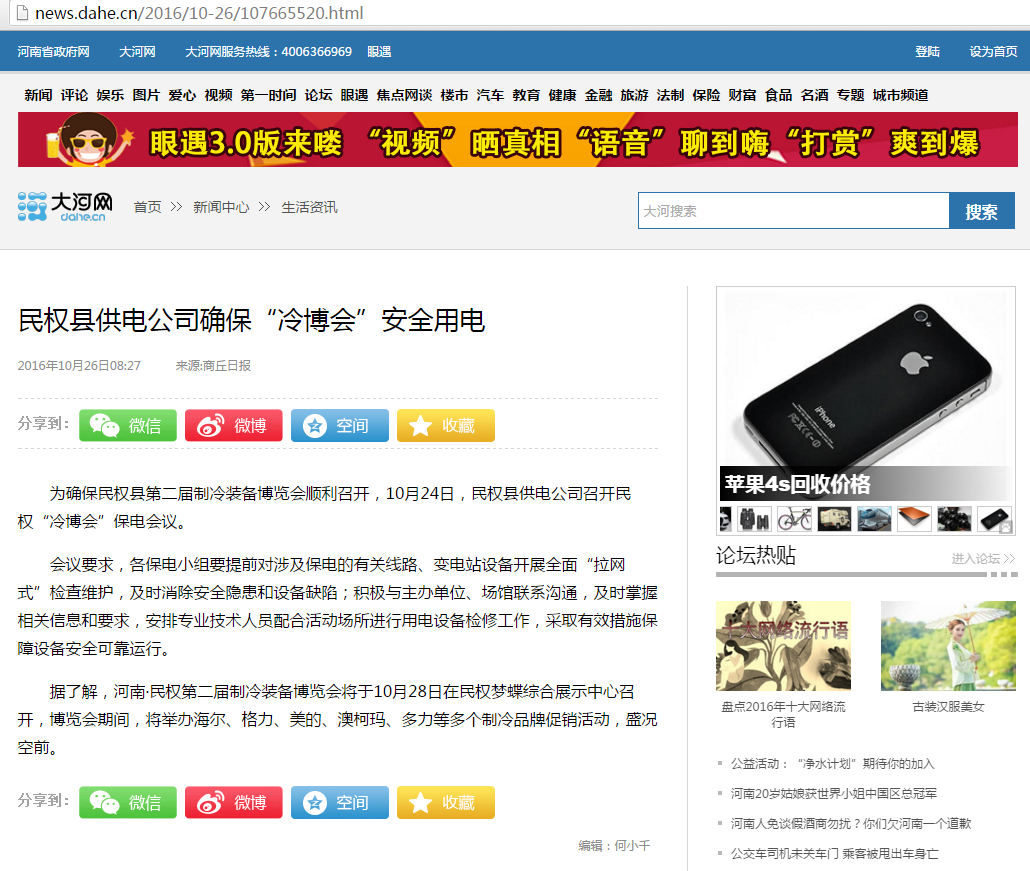
Task: Open the 古装汉服美女 forum thumbnail
Action: pos(948,646)
